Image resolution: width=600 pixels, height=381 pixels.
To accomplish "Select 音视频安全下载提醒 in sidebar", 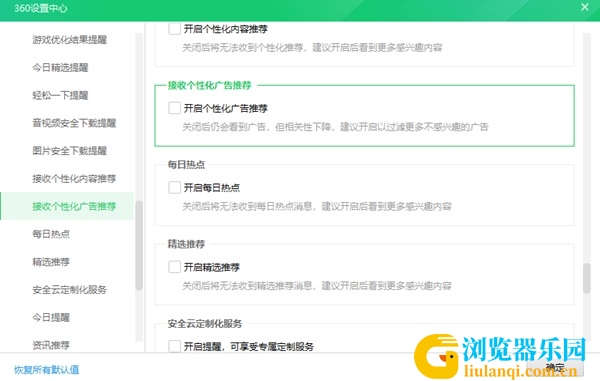I will click(74, 123).
